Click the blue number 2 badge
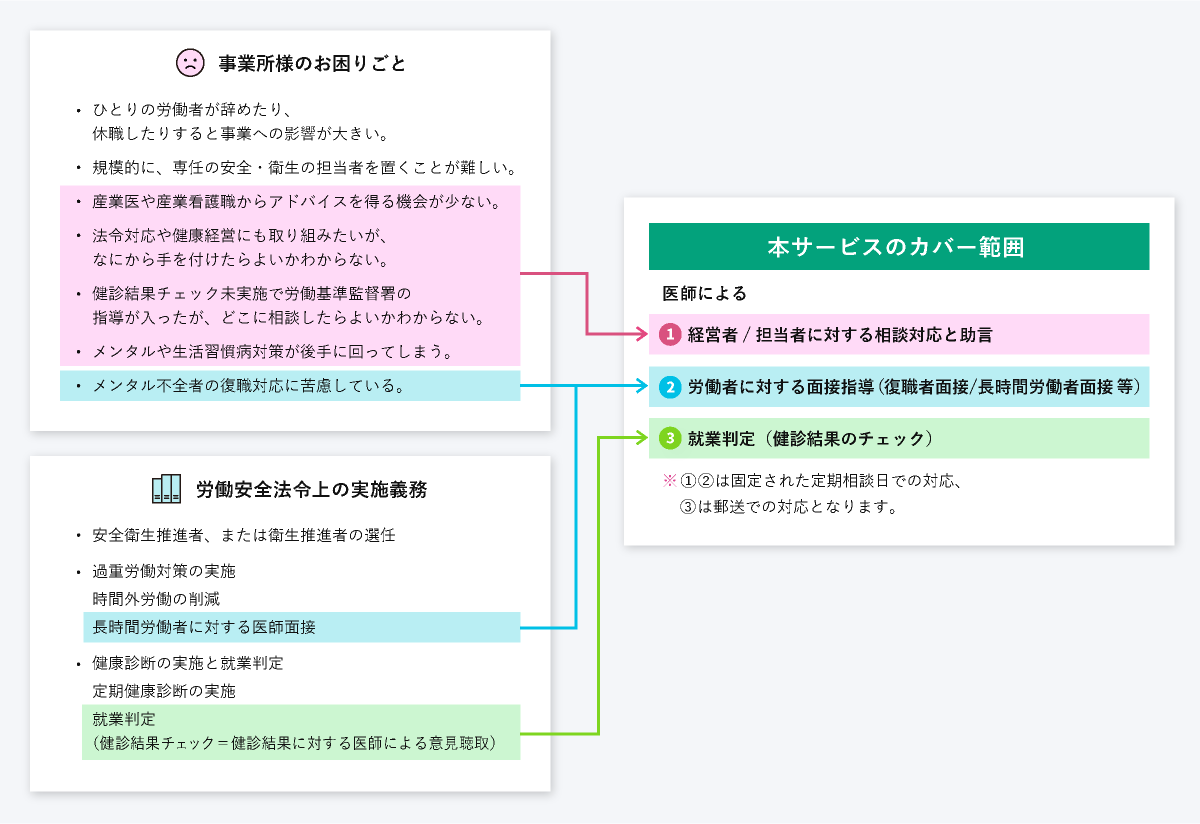 (670, 386)
